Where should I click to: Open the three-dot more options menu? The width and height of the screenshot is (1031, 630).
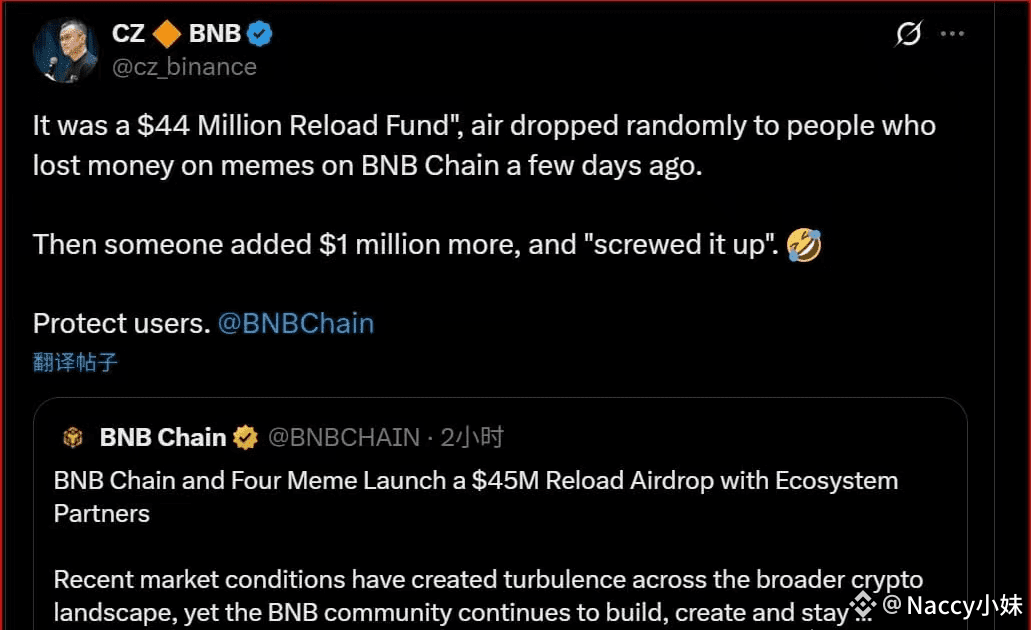[x=952, y=34]
